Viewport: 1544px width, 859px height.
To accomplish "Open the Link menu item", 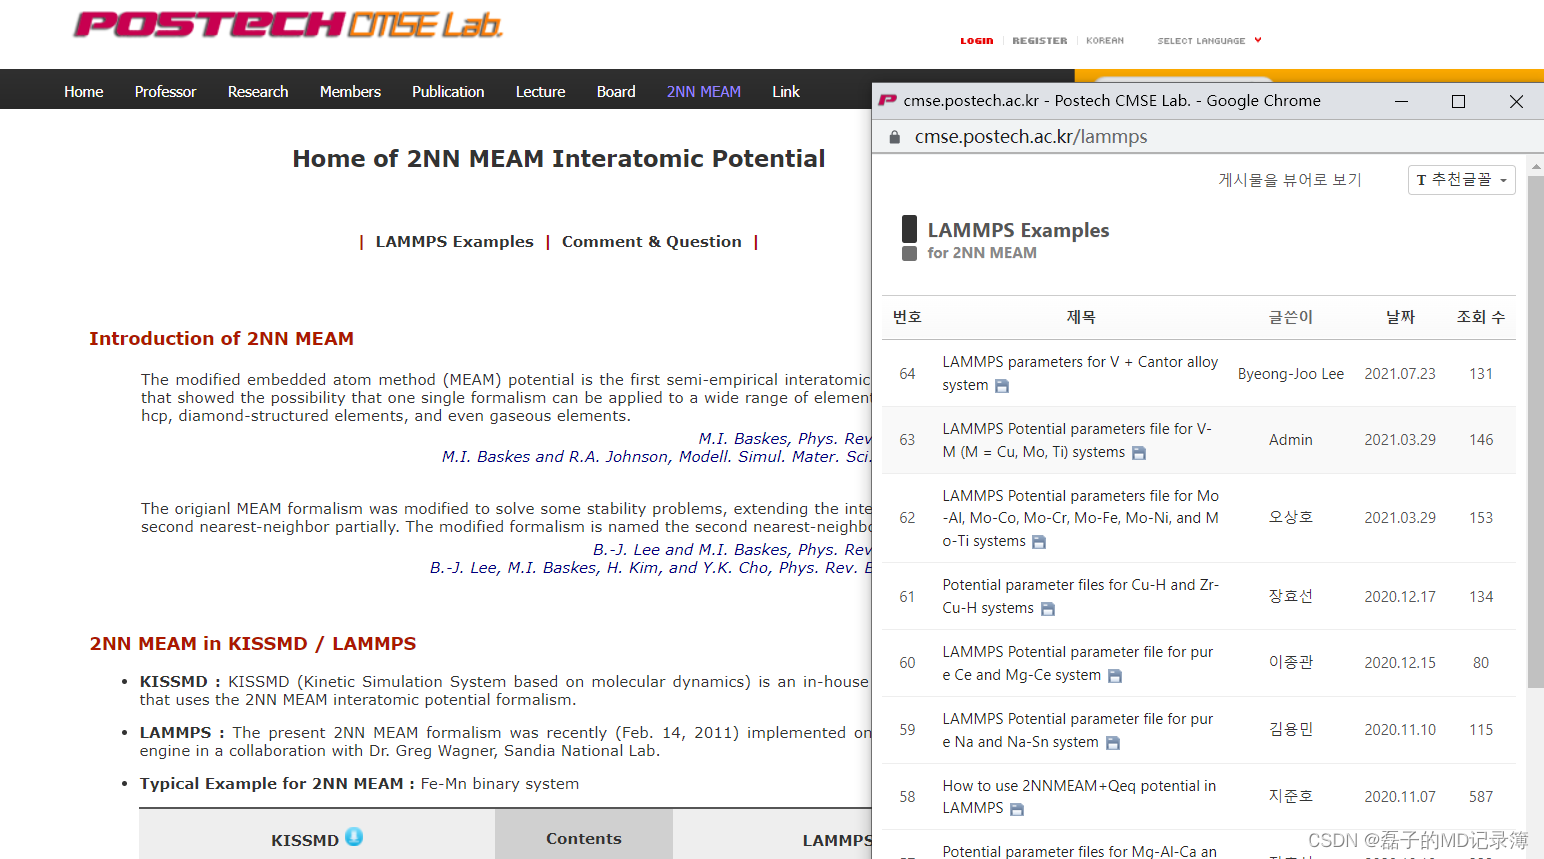I will (x=786, y=92).
